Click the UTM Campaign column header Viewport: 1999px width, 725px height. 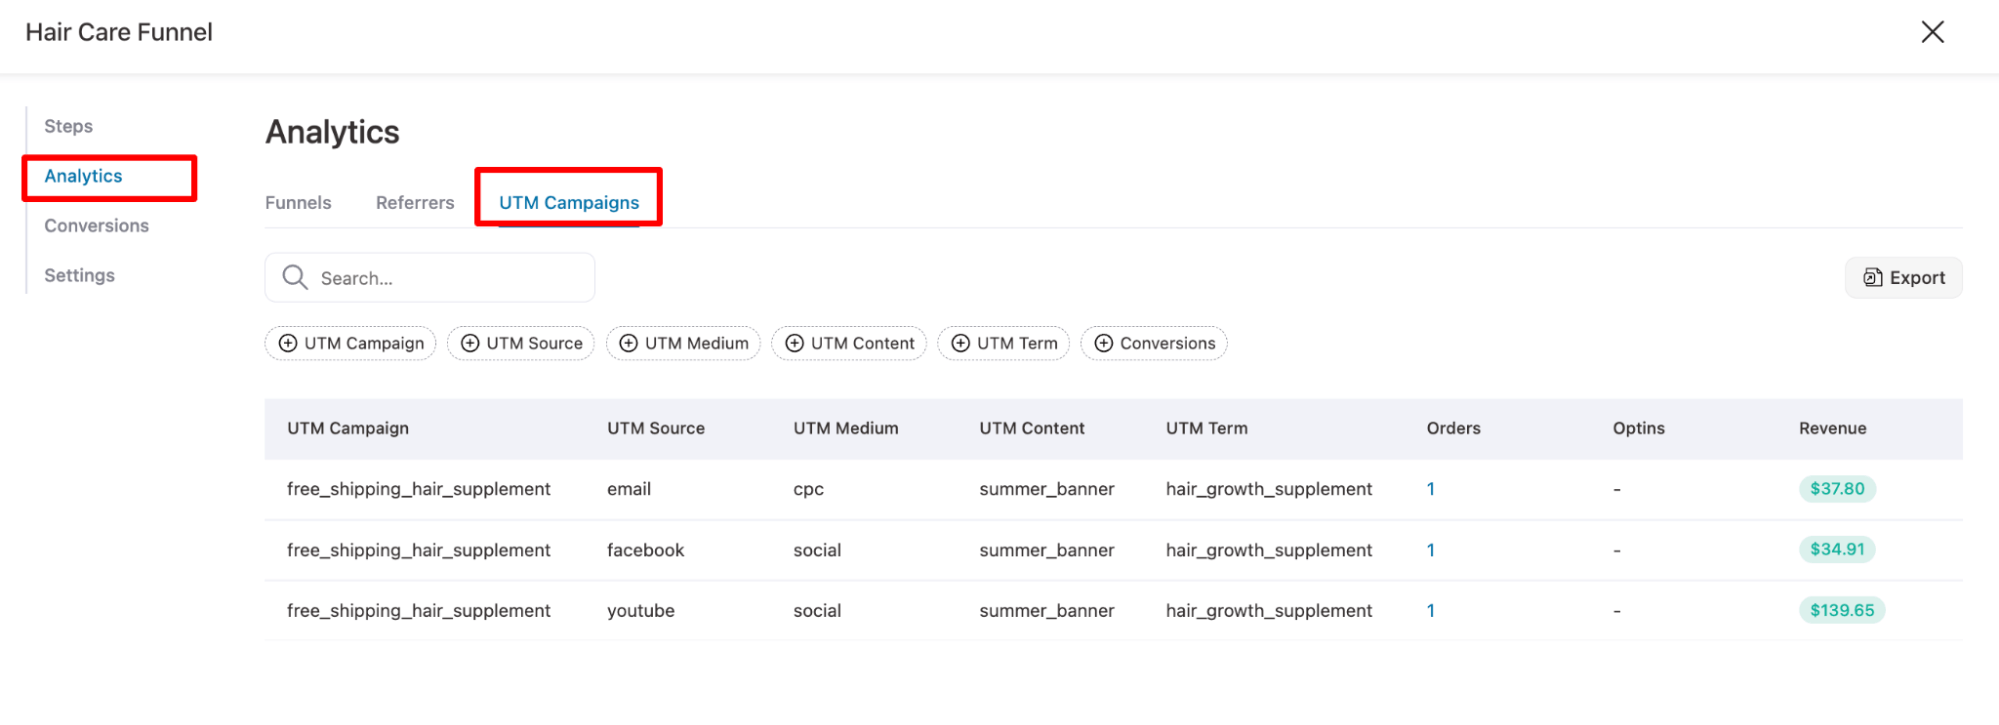point(348,428)
